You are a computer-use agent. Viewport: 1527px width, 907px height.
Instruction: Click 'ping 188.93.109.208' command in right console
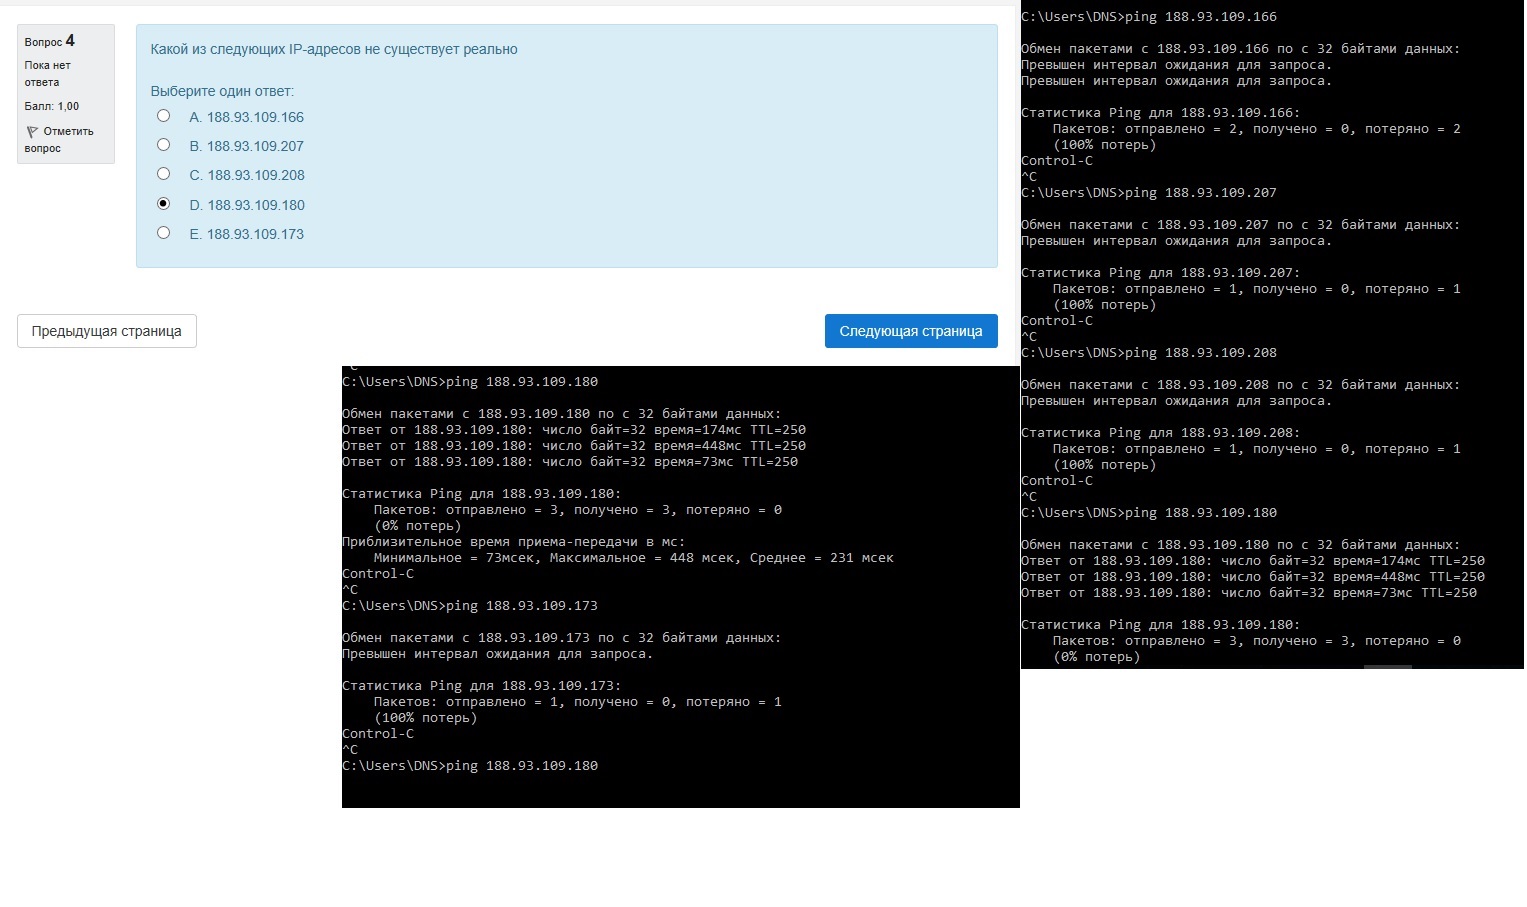point(1200,353)
